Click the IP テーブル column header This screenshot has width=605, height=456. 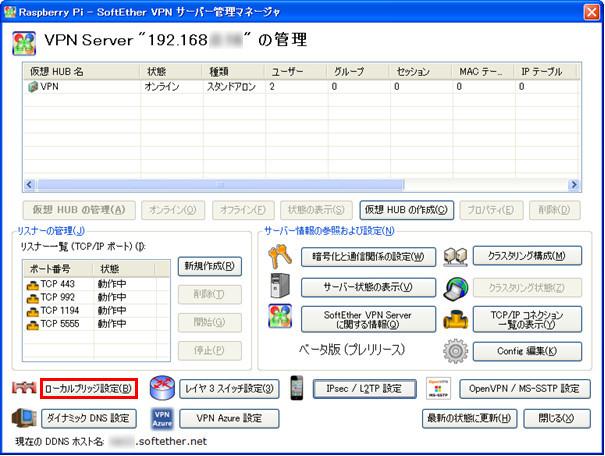click(546, 72)
